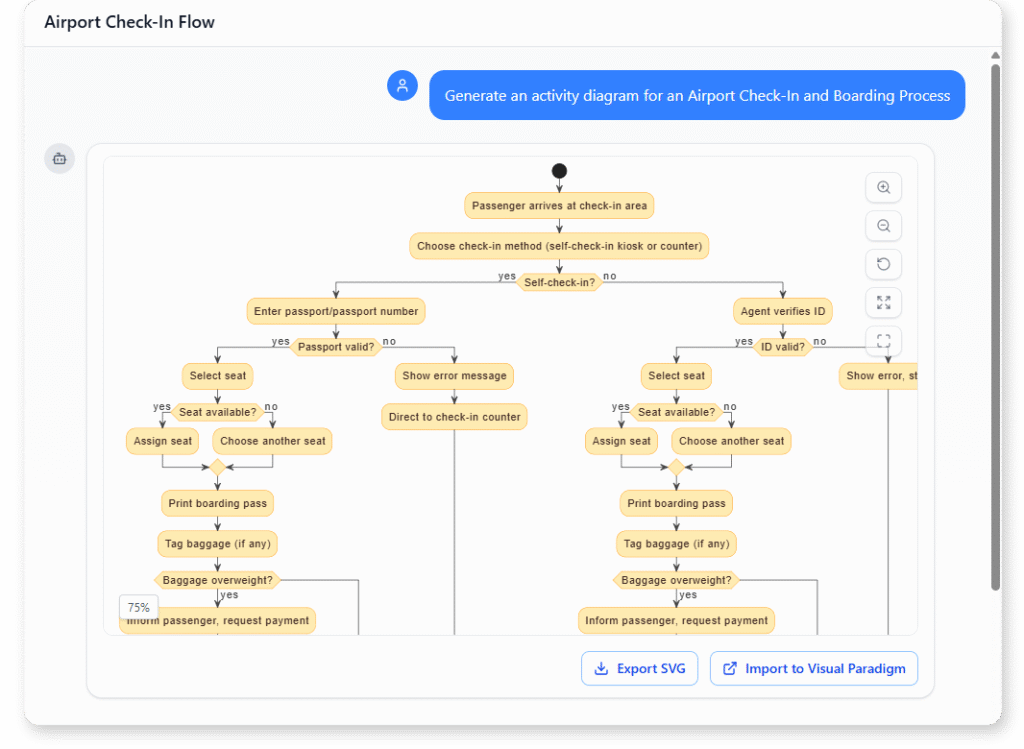Image resolution: width=1024 pixels, height=749 pixels.
Task: Select the Agent verifies ID node
Action: (x=783, y=311)
